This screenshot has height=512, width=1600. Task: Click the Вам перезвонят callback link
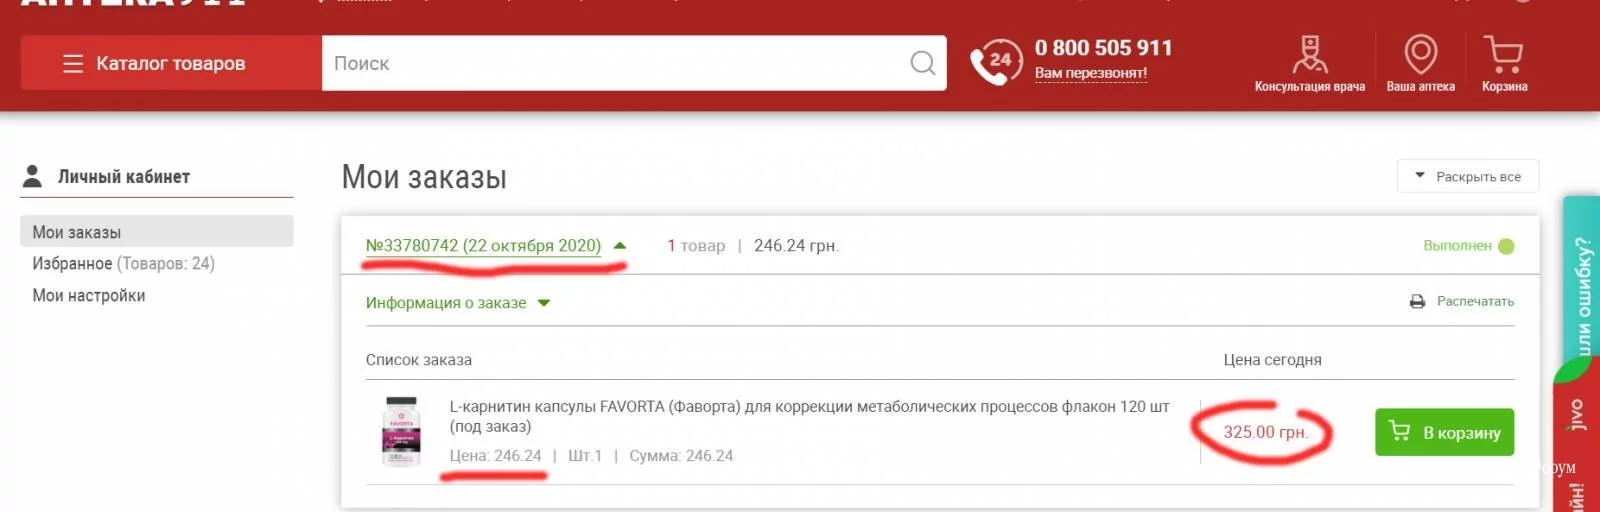coord(1090,73)
